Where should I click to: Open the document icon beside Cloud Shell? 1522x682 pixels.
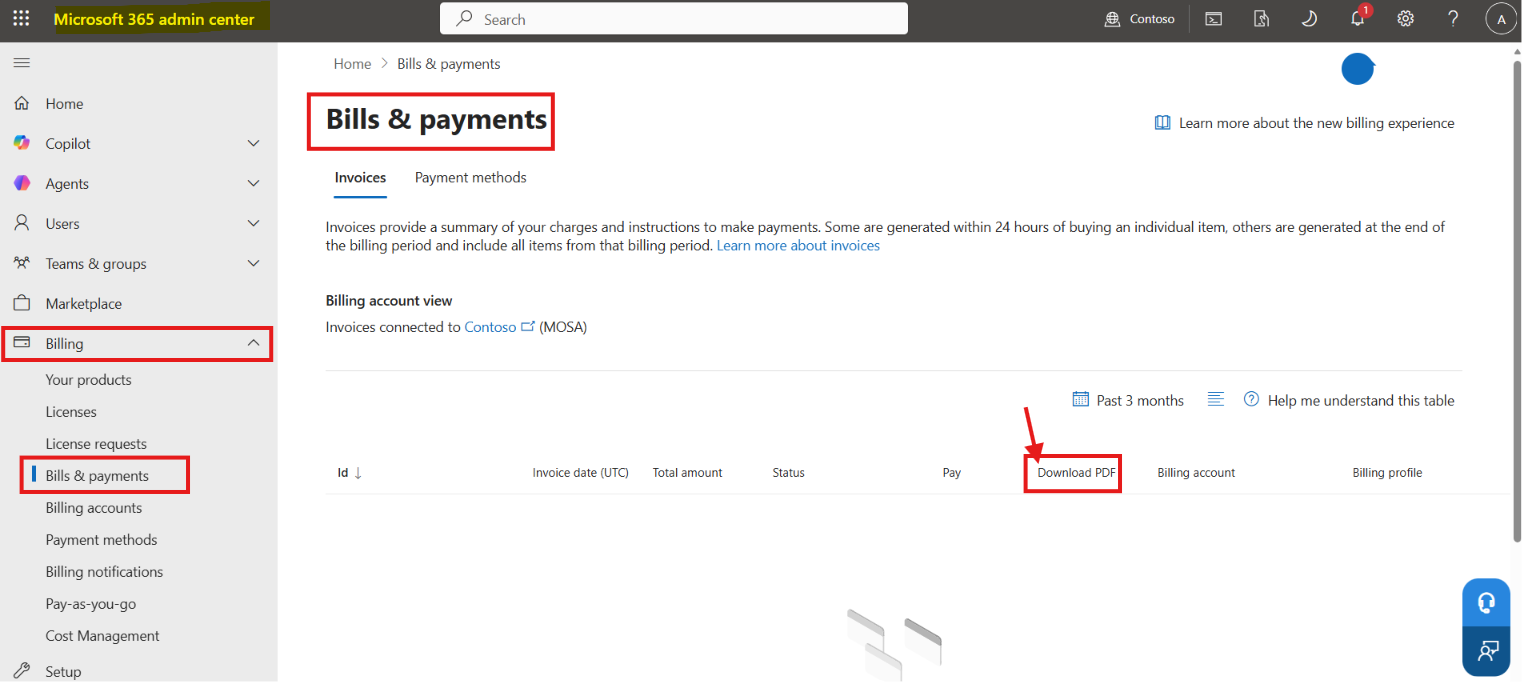(1261, 19)
